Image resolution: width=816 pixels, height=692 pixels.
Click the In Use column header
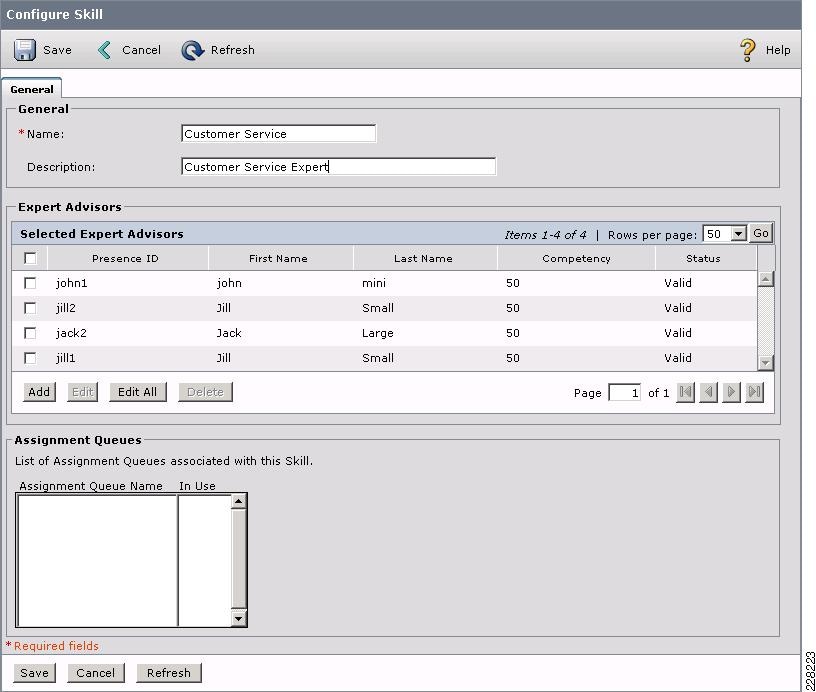tap(197, 486)
